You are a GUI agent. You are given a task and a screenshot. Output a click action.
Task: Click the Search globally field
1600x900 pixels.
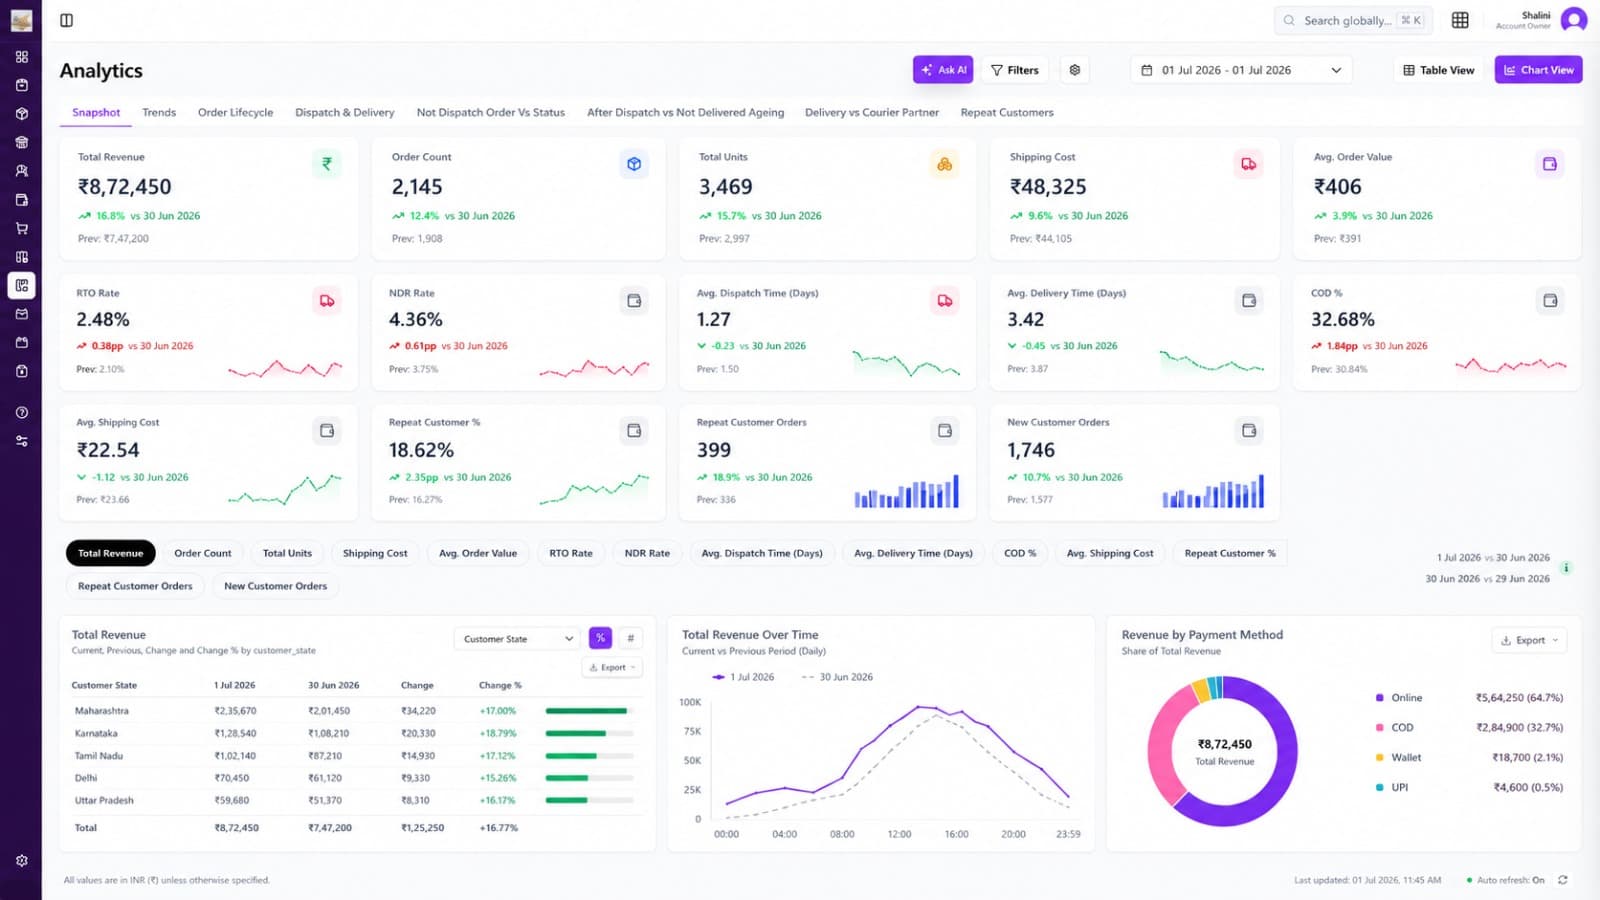coord(1353,20)
